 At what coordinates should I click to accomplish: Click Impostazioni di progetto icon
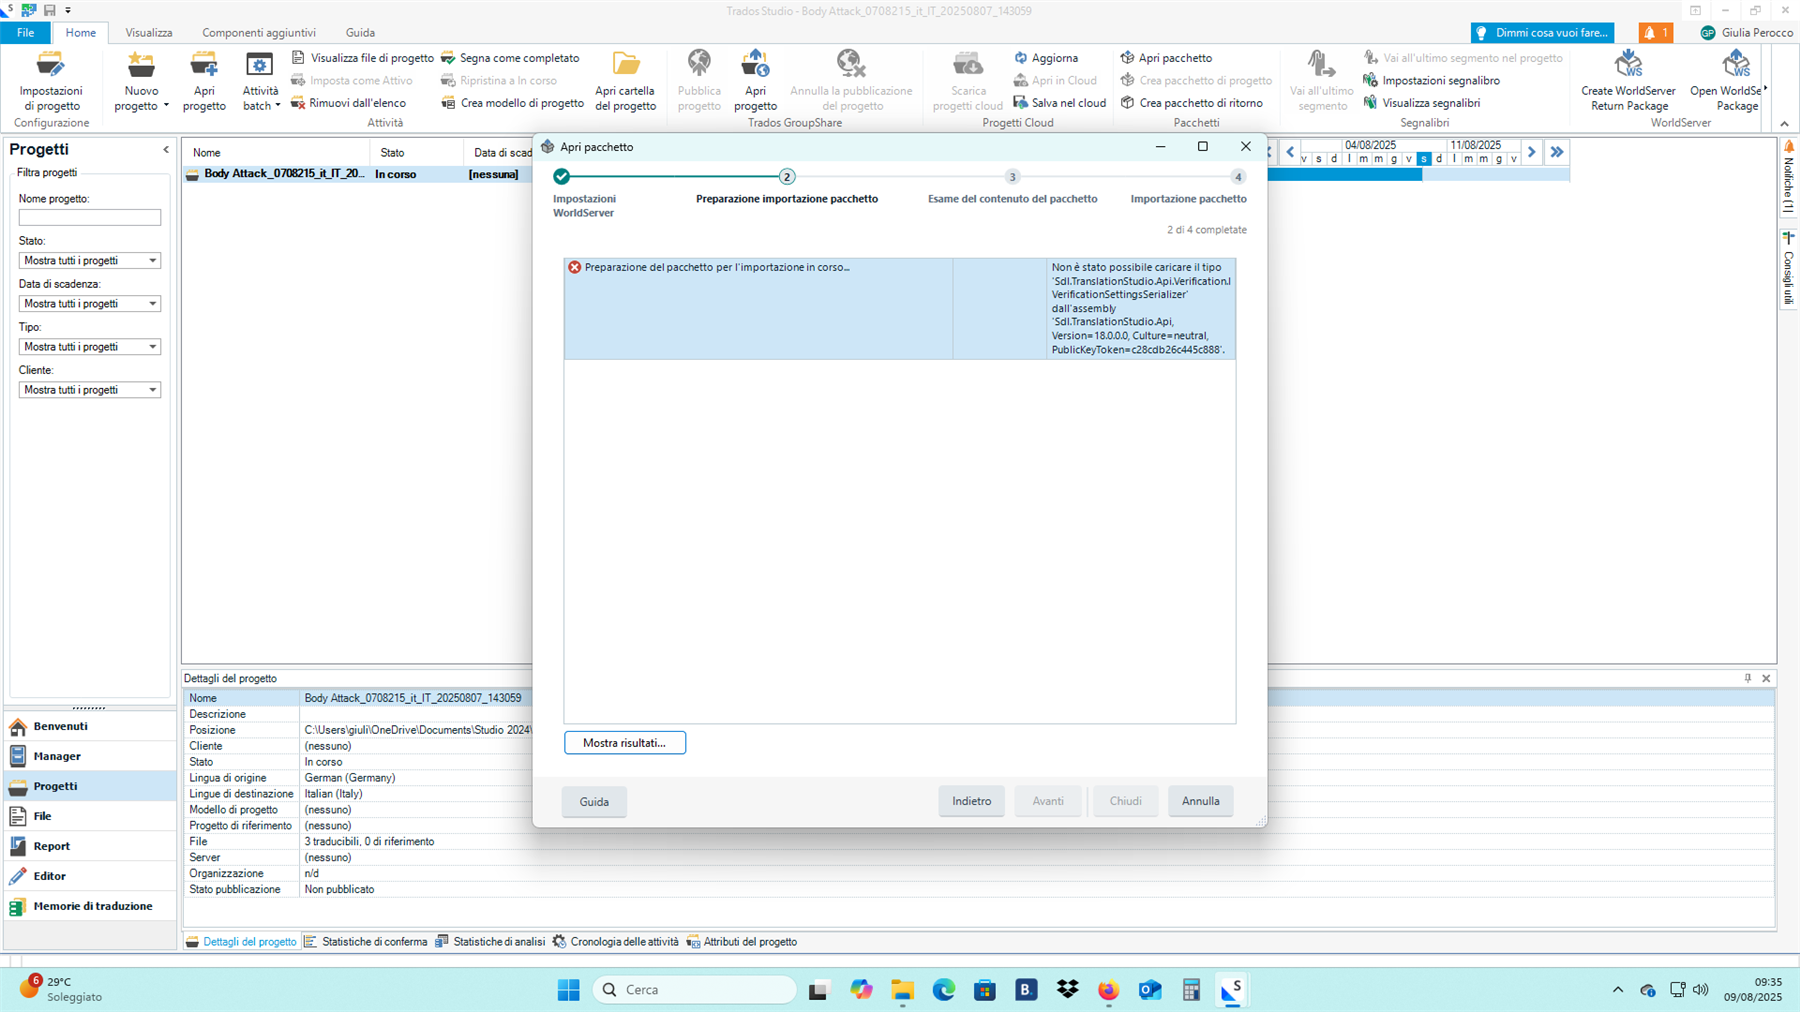coord(51,66)
